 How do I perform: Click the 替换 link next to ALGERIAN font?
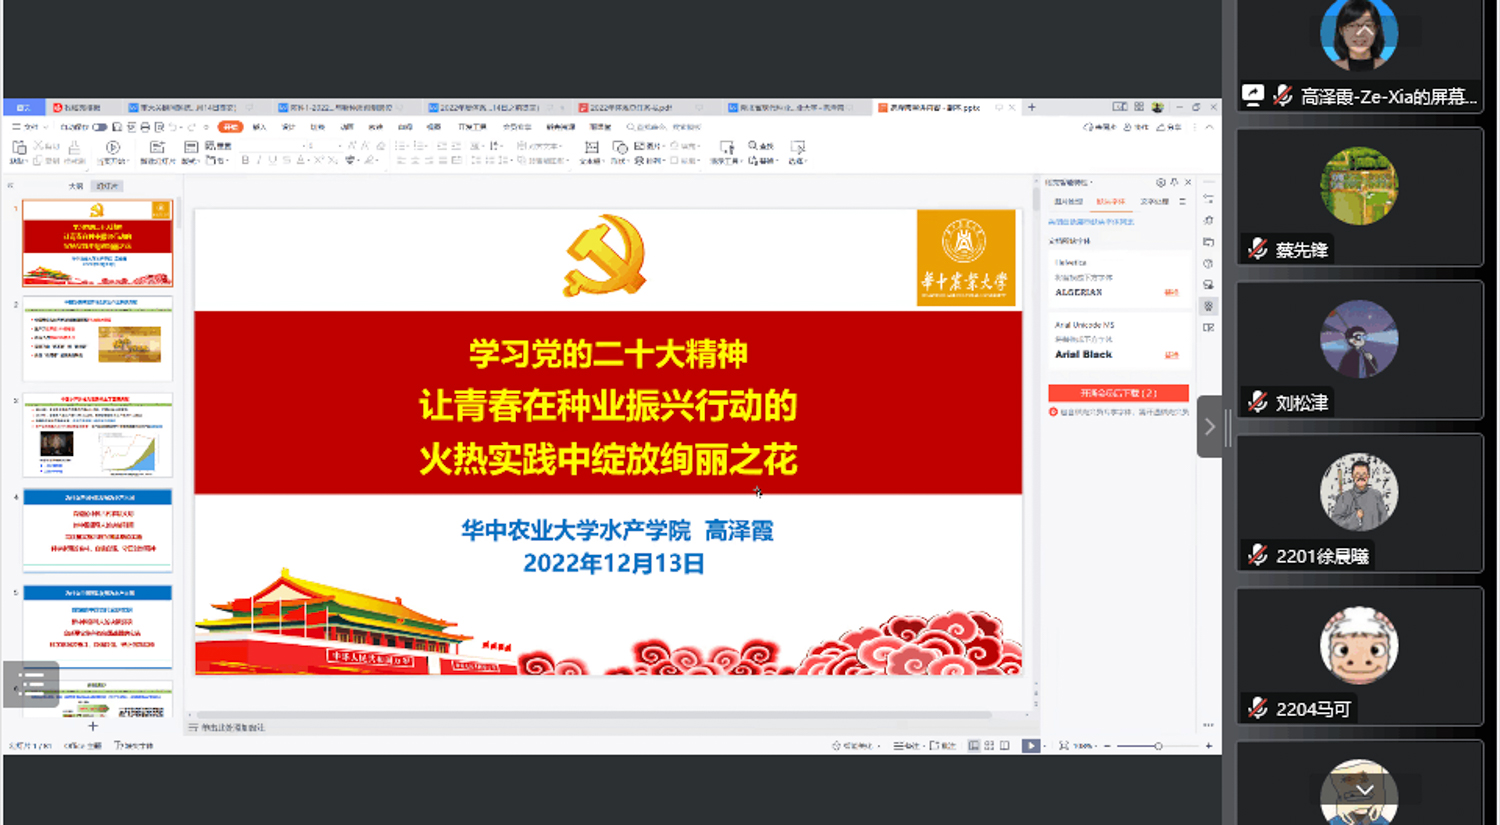pyautogui.click(x=1172, y=293)
